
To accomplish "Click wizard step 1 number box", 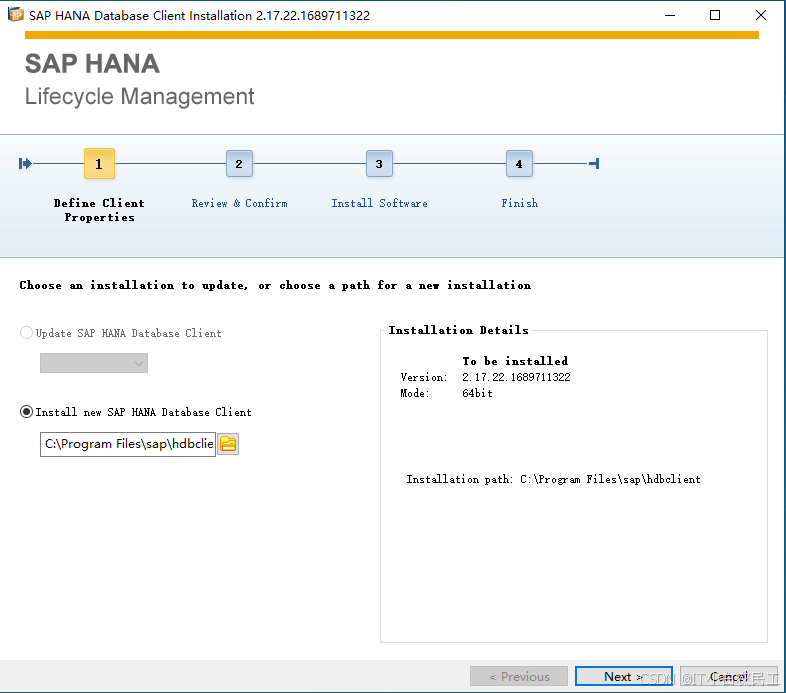I will 99,163.
